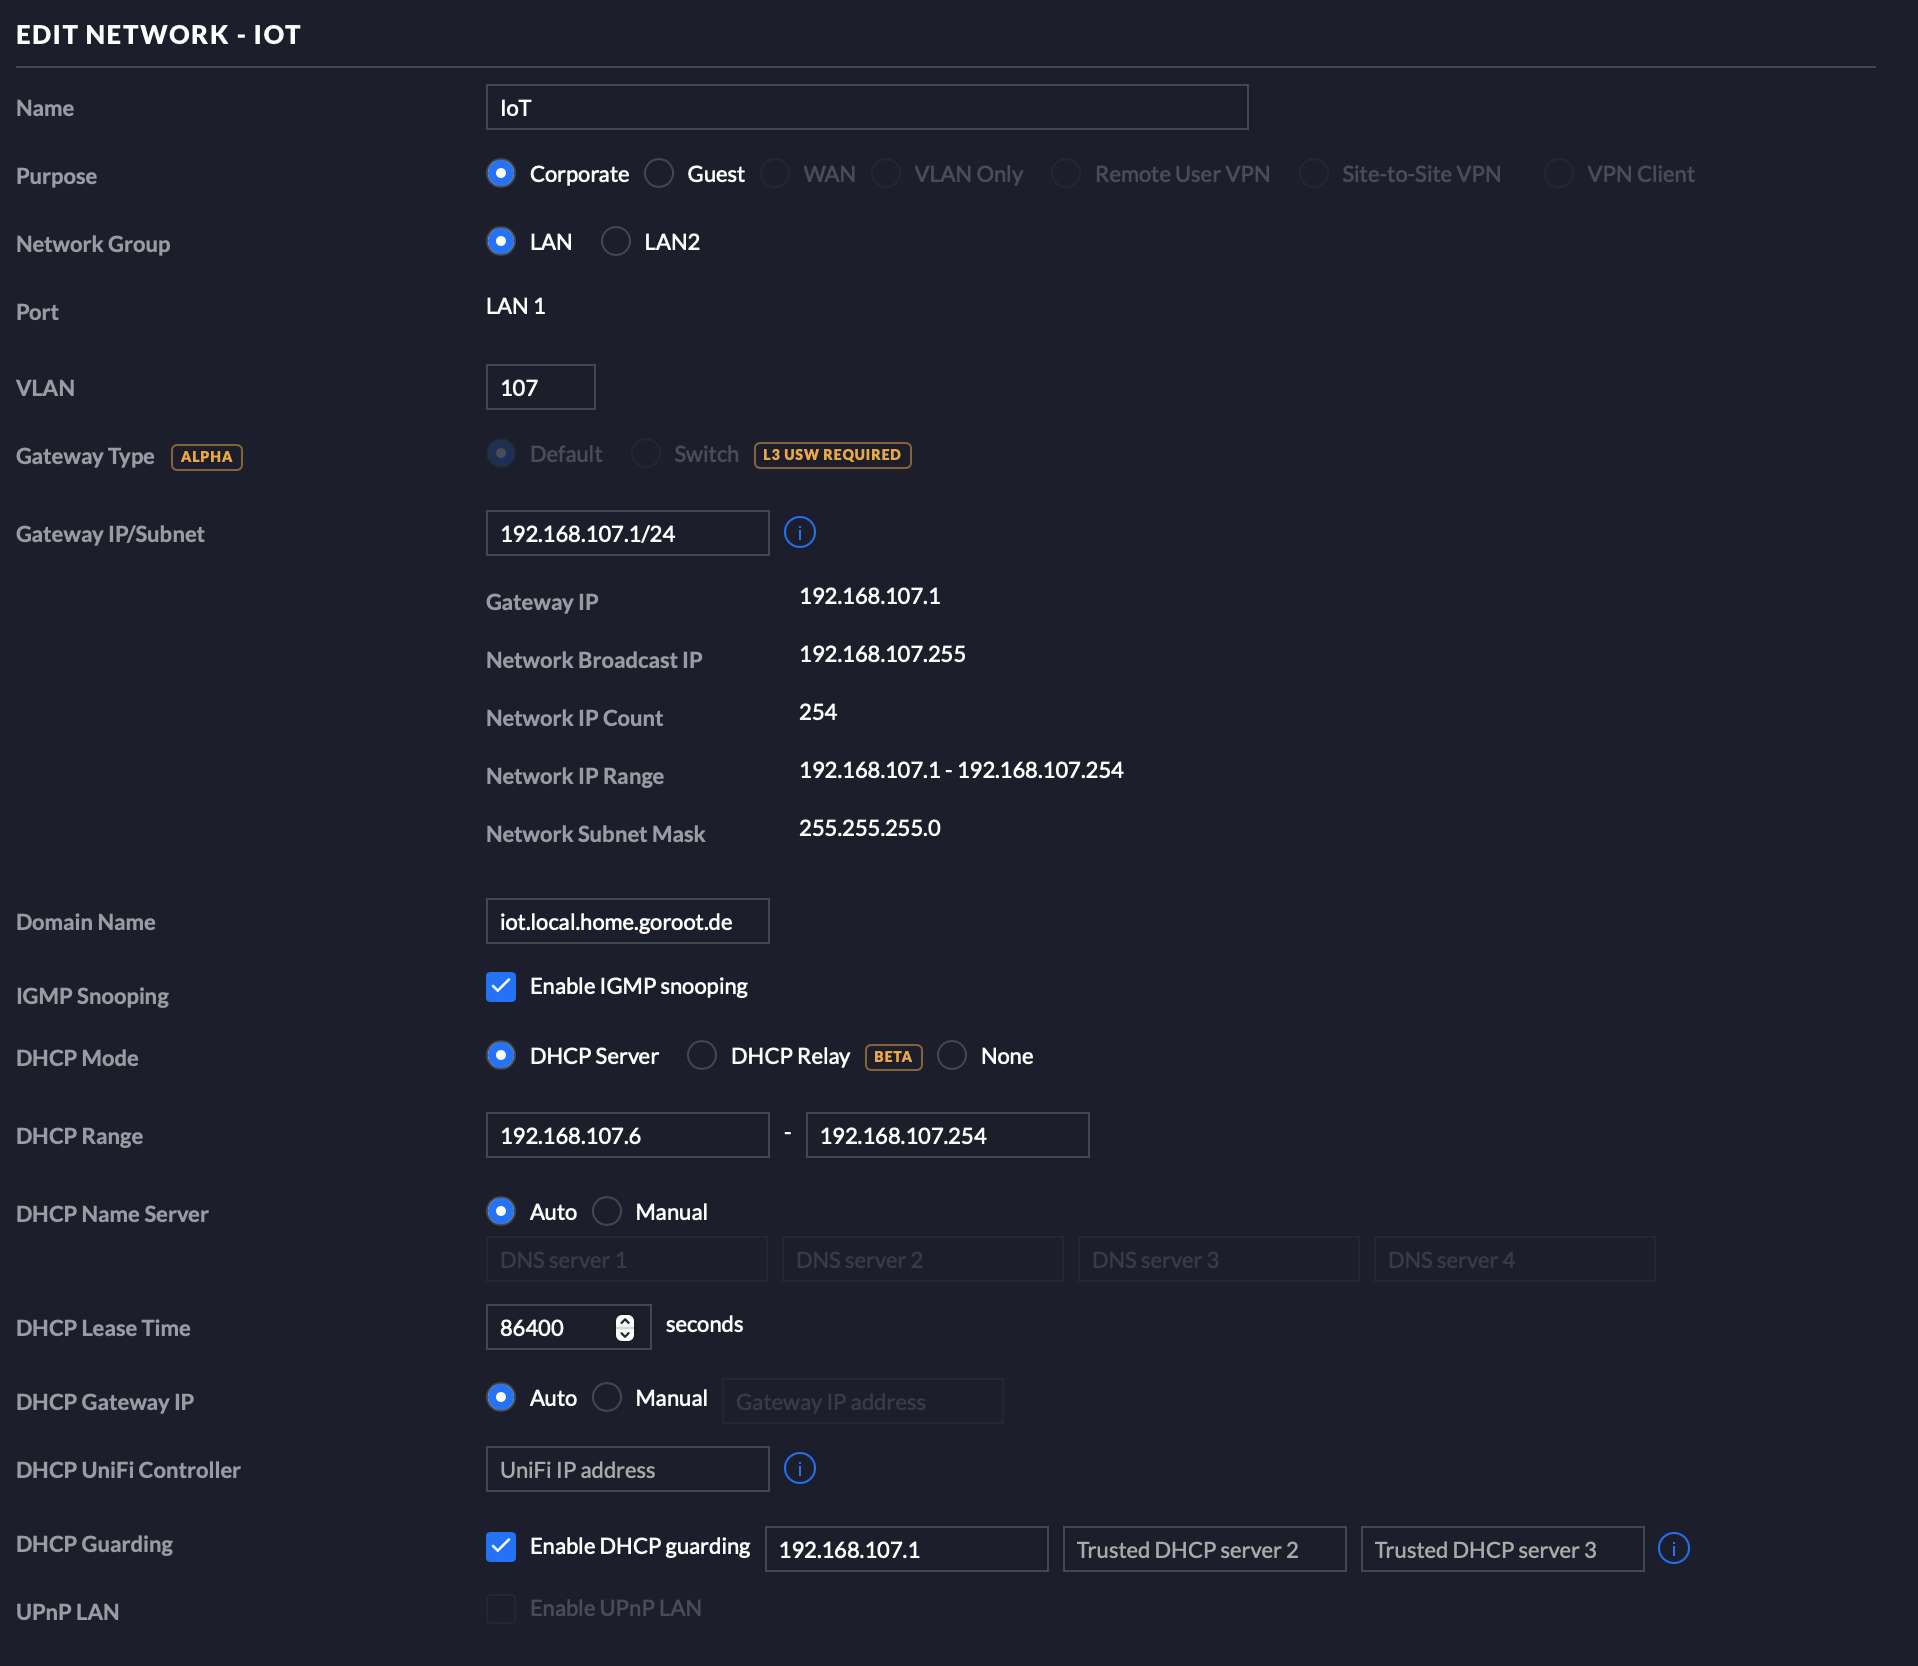This screenshot has height=1666, width=1918.
Task: Set DHCP Name Server to Manual
Action: coord(607,1211)
